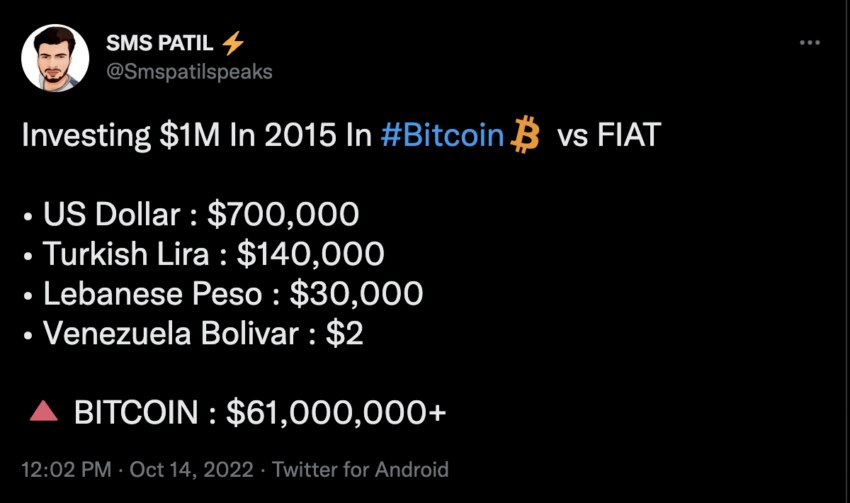Click the 12:02 PM timestamp

[x=59, y=469]
